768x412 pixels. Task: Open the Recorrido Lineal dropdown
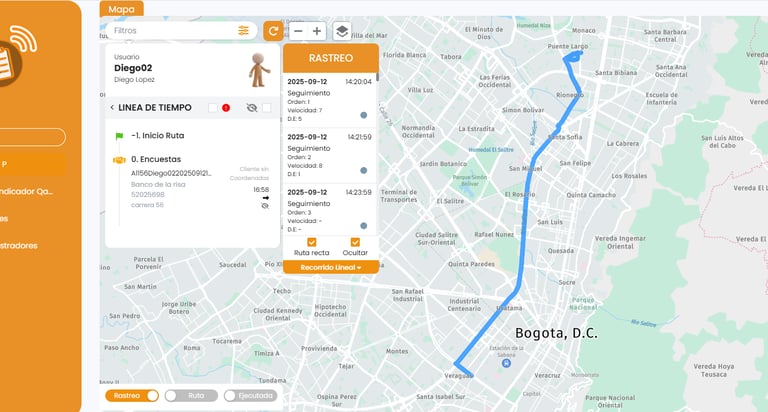(x=331, y=267)
